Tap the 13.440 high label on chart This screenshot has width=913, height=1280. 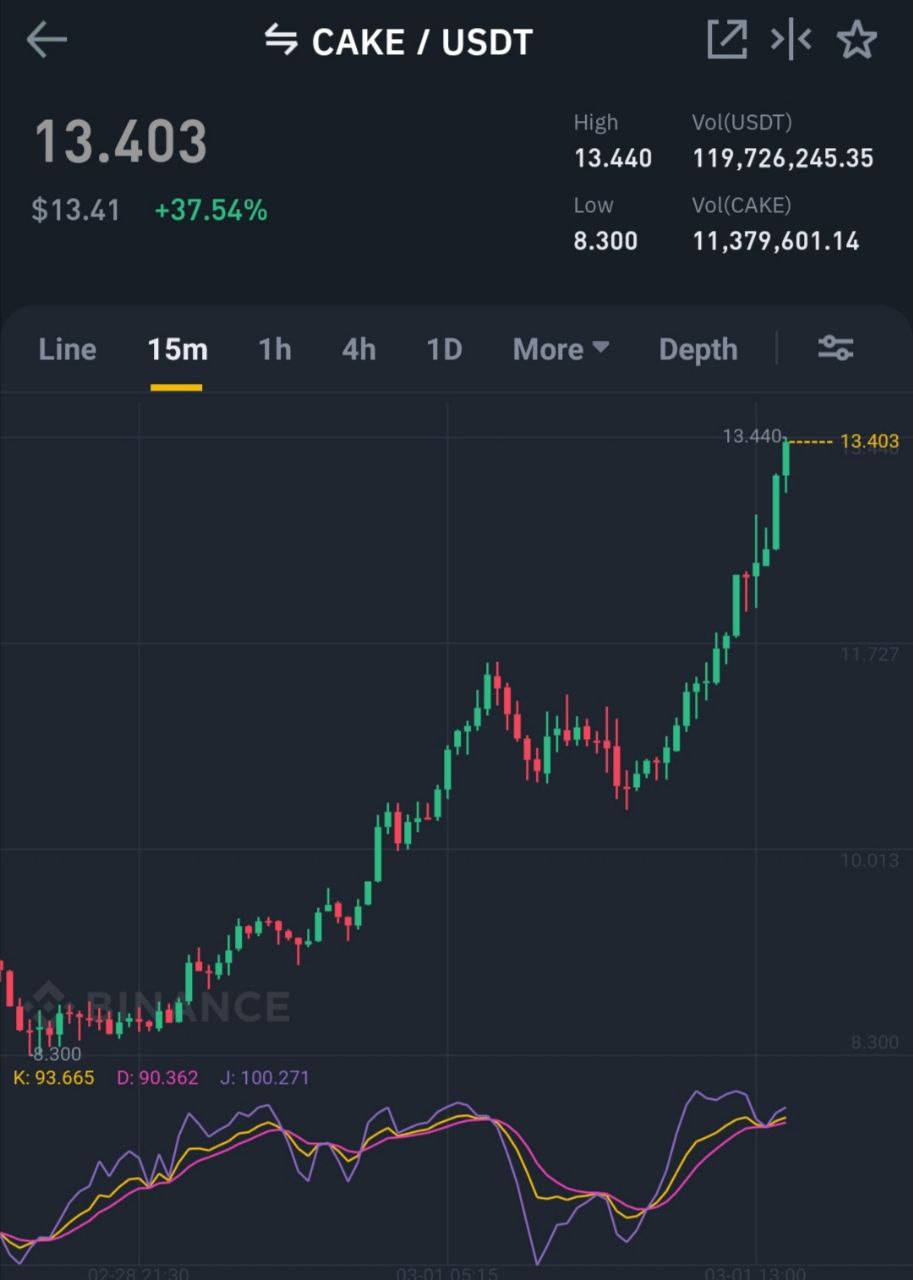click(751, 436)
